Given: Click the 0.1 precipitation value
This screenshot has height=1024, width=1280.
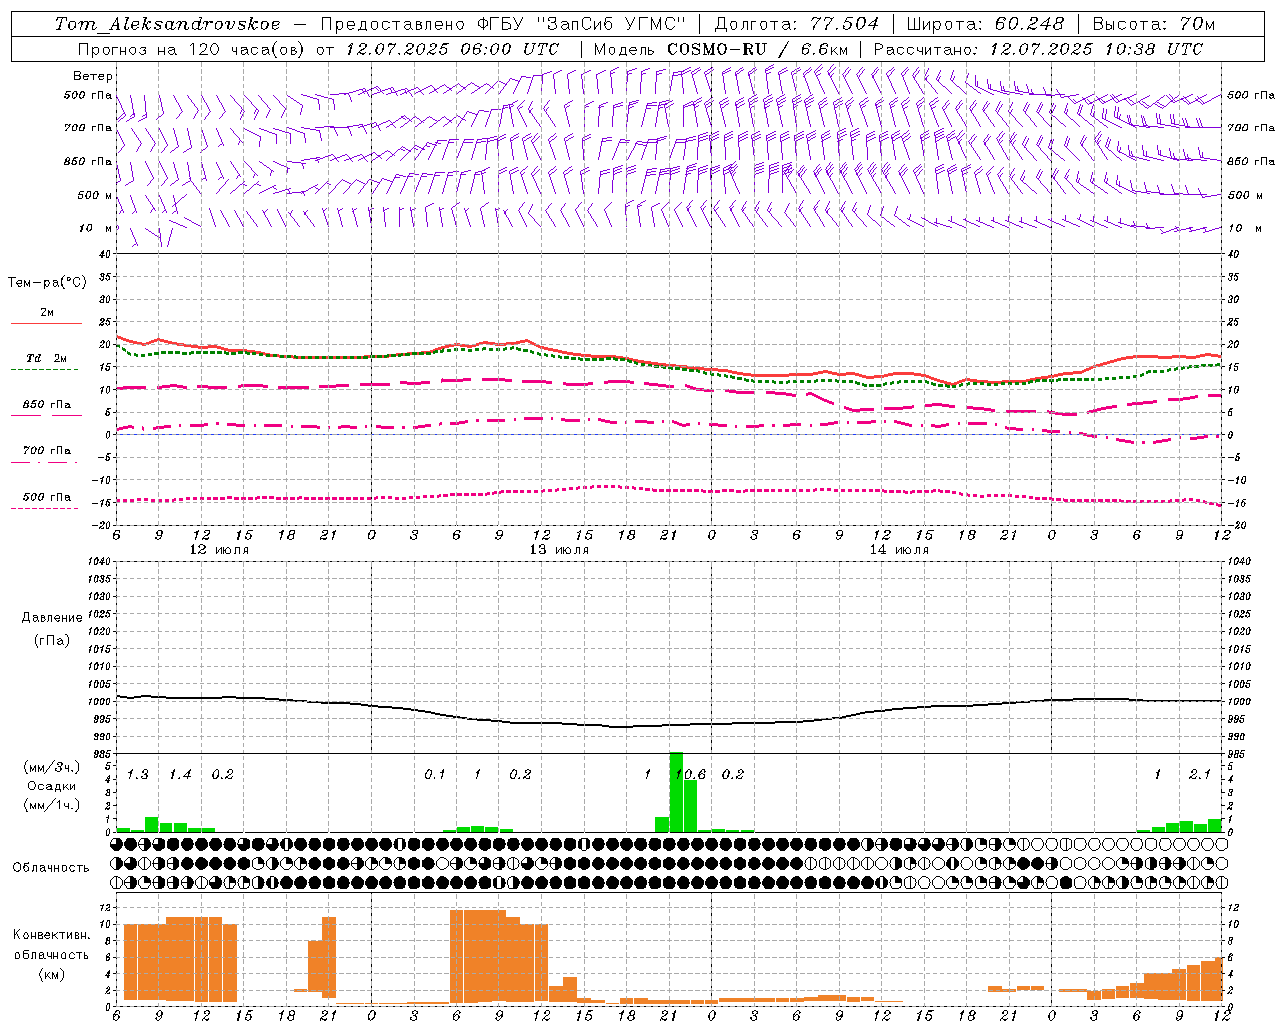Looking at the screenshot, I should coord(435,774).
